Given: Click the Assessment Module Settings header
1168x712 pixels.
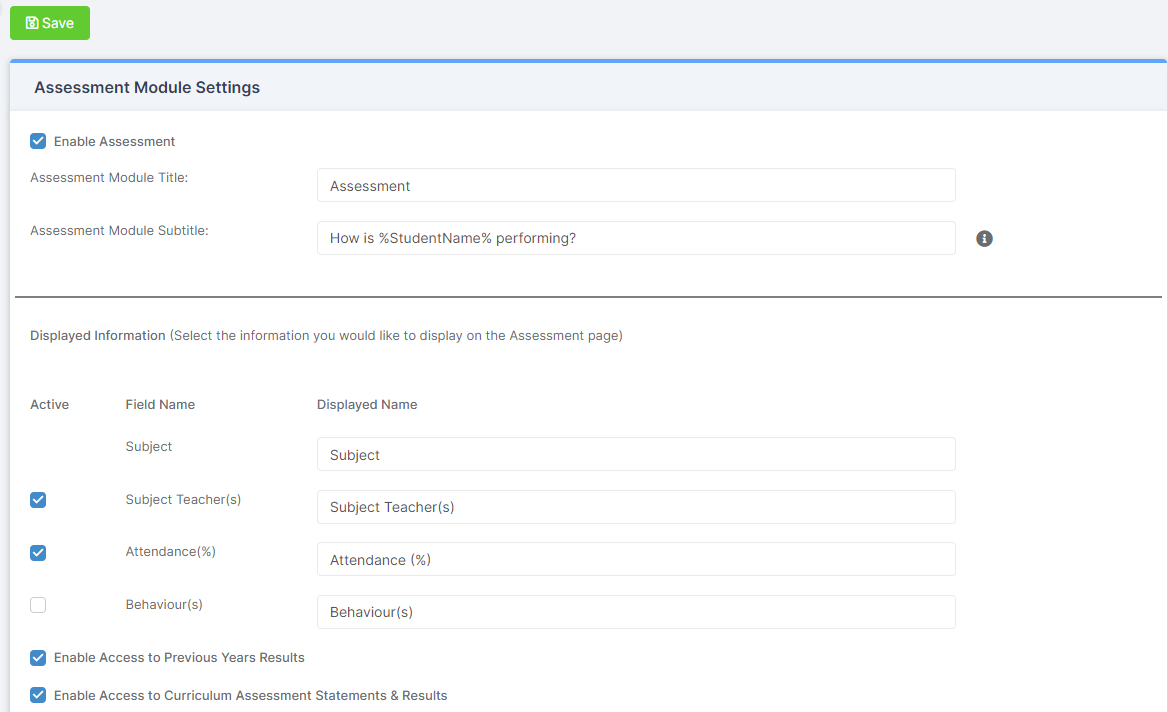Looking at the screenshot, I should [x=146, y=87].
